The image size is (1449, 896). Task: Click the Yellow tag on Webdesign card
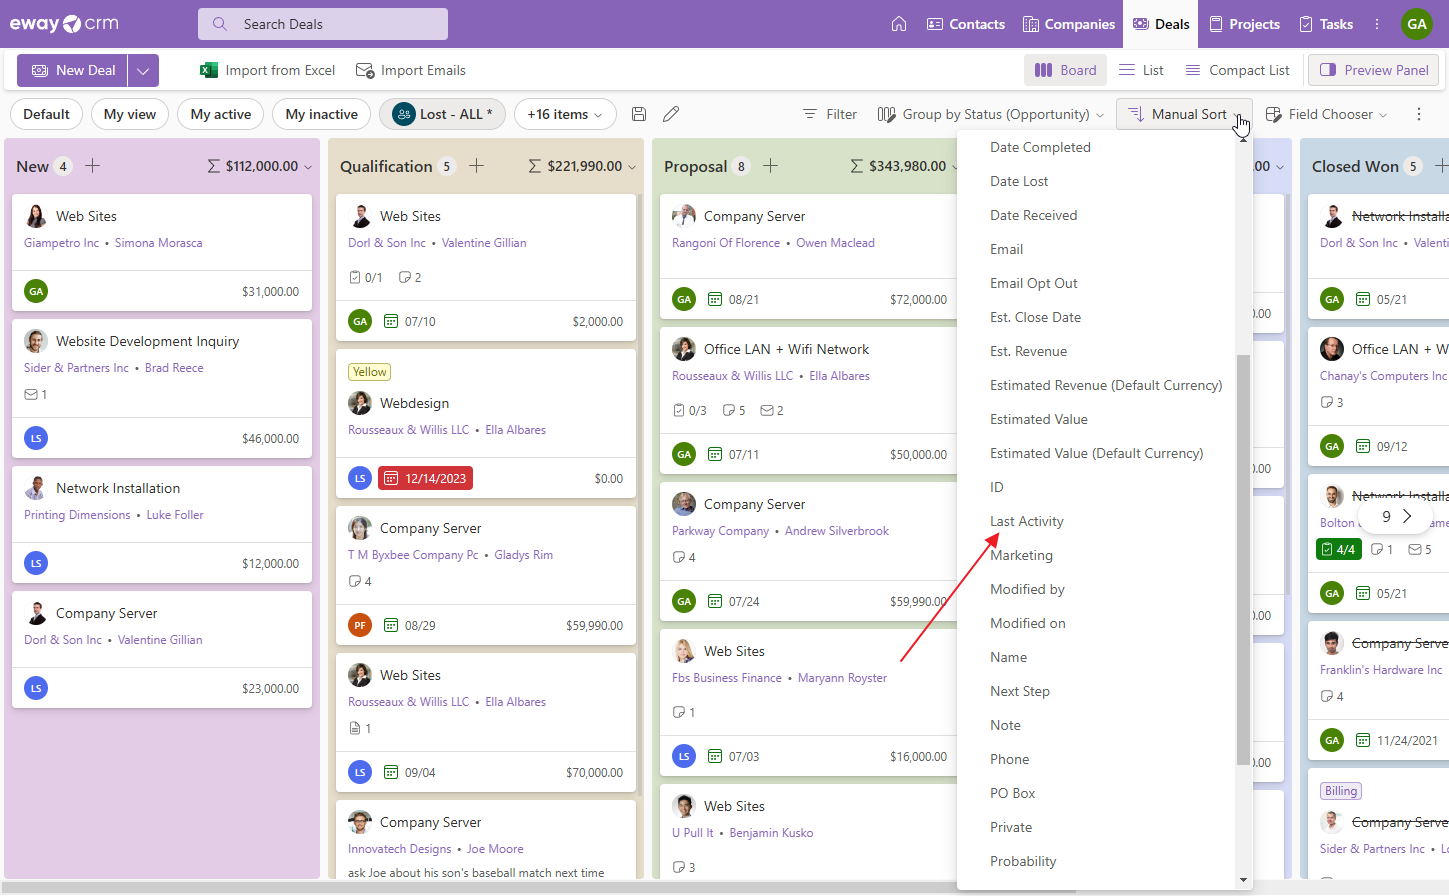pyautogui.click(x=369, y=372)
